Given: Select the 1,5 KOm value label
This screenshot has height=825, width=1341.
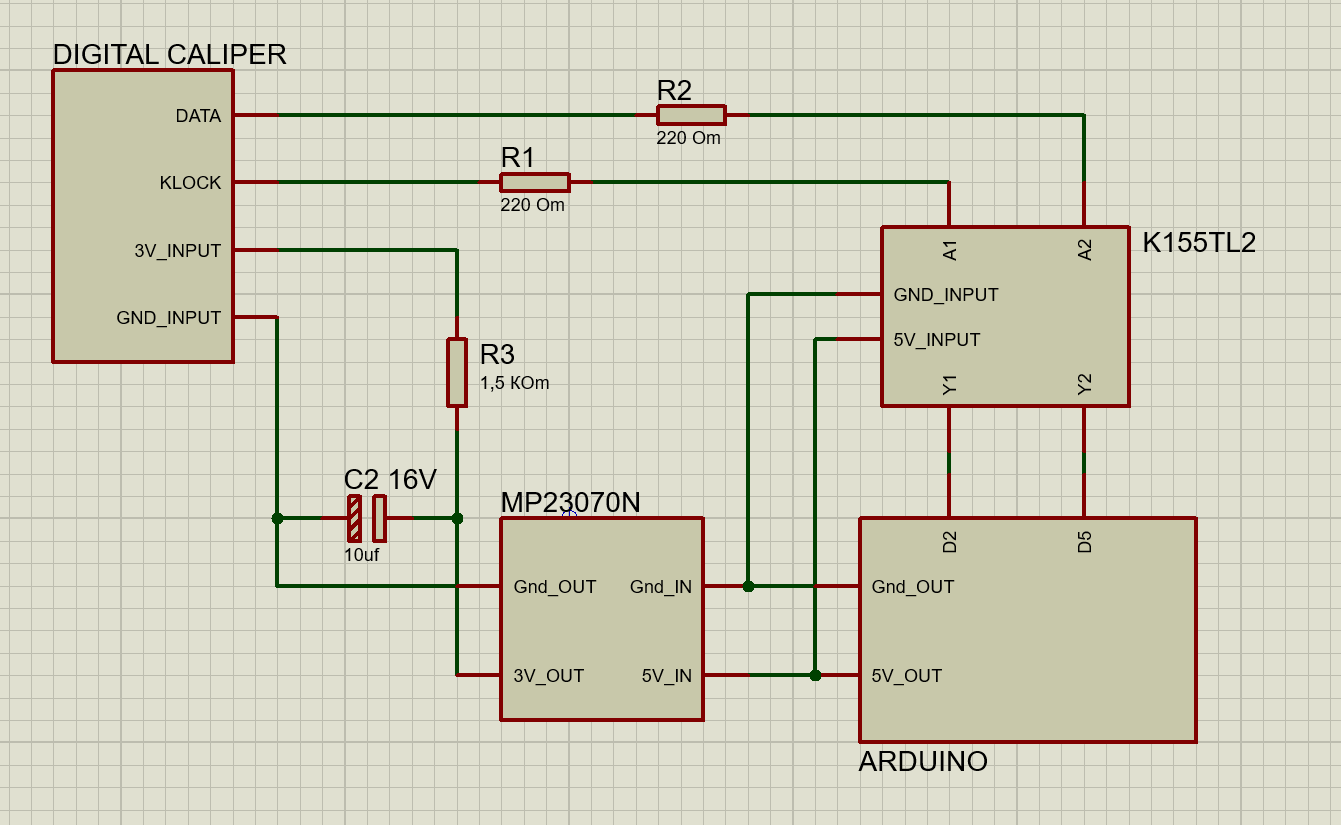Looking at the screenshot, I should 515,383.
